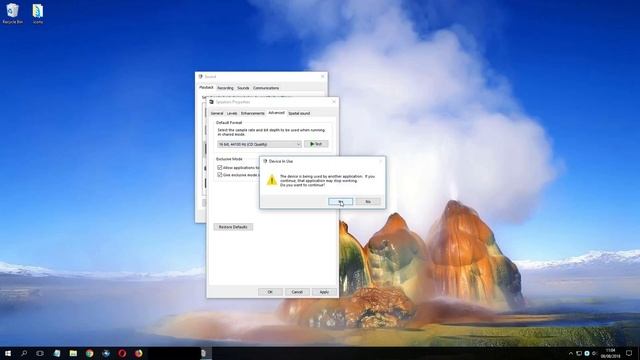Launch Firefox from the taskbar
Screen dimensions: 640x360
click(x=139, y=353)
